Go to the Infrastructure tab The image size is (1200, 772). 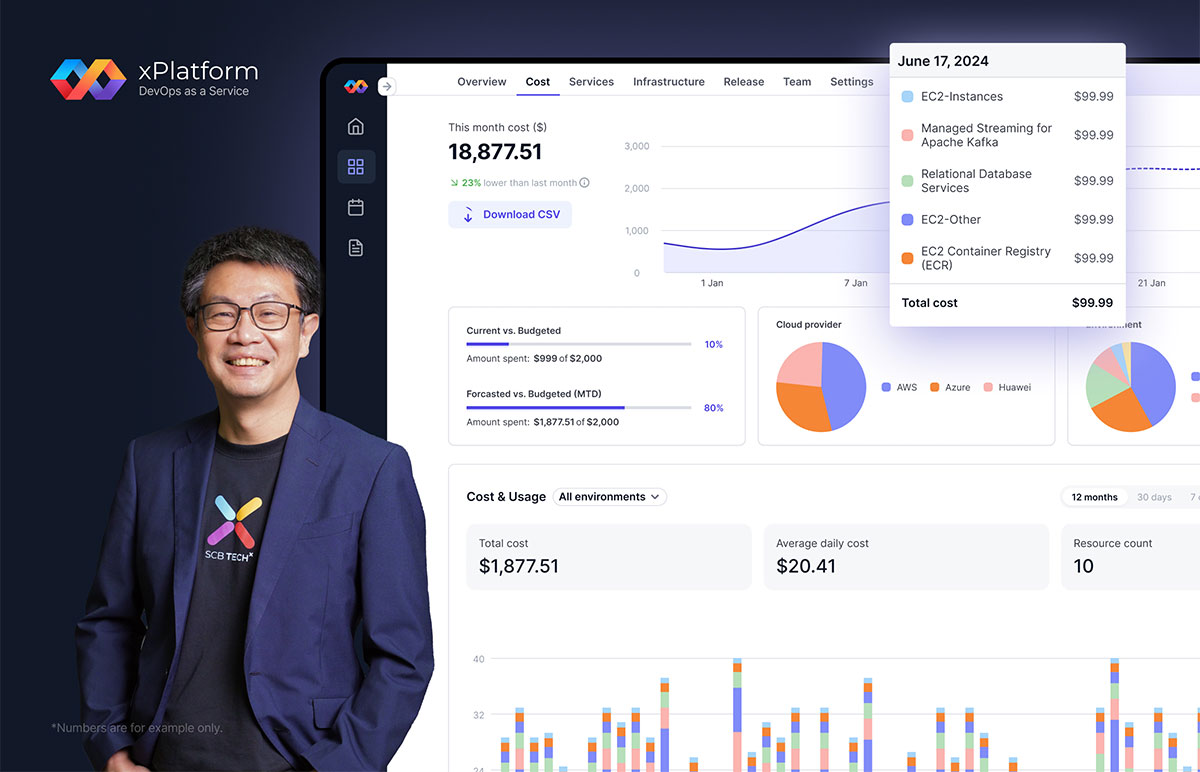pyautogui.click(x=669, y=82)
